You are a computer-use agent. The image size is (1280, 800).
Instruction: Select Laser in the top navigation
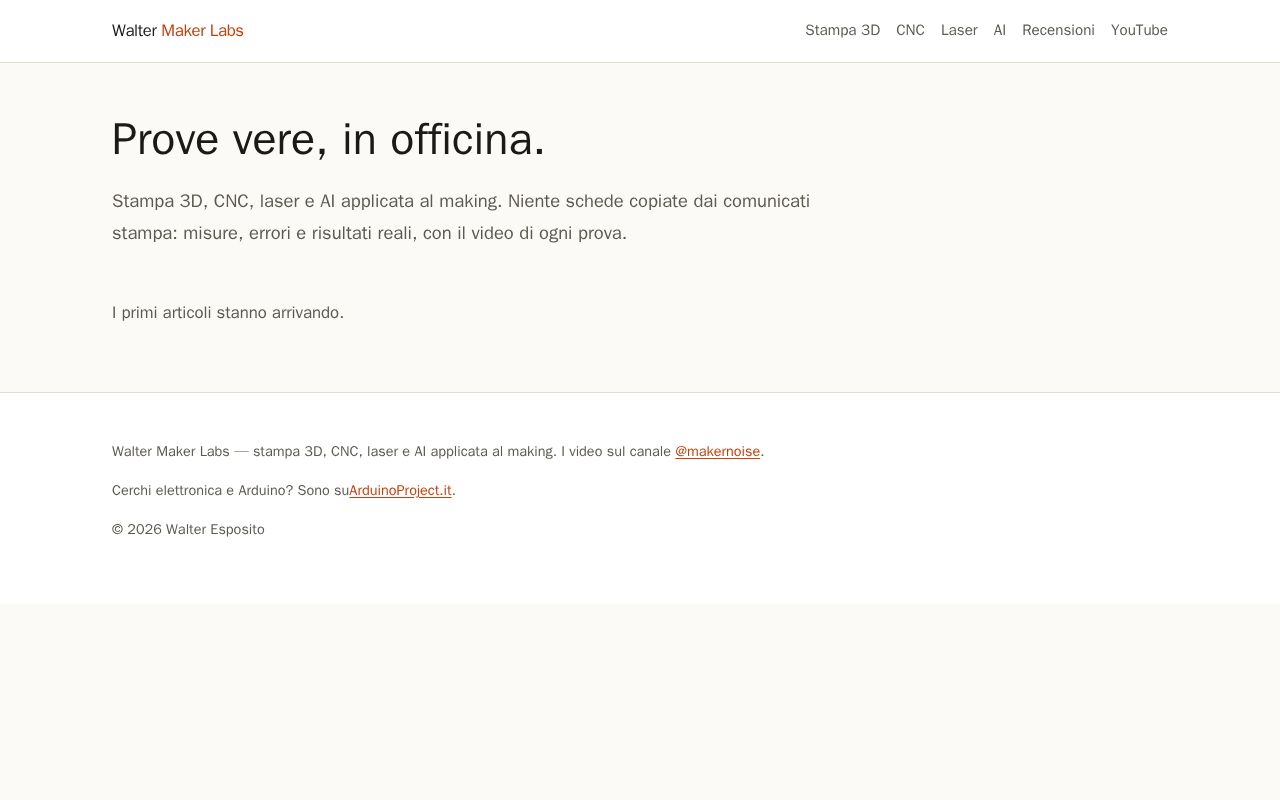coord(959,30)
